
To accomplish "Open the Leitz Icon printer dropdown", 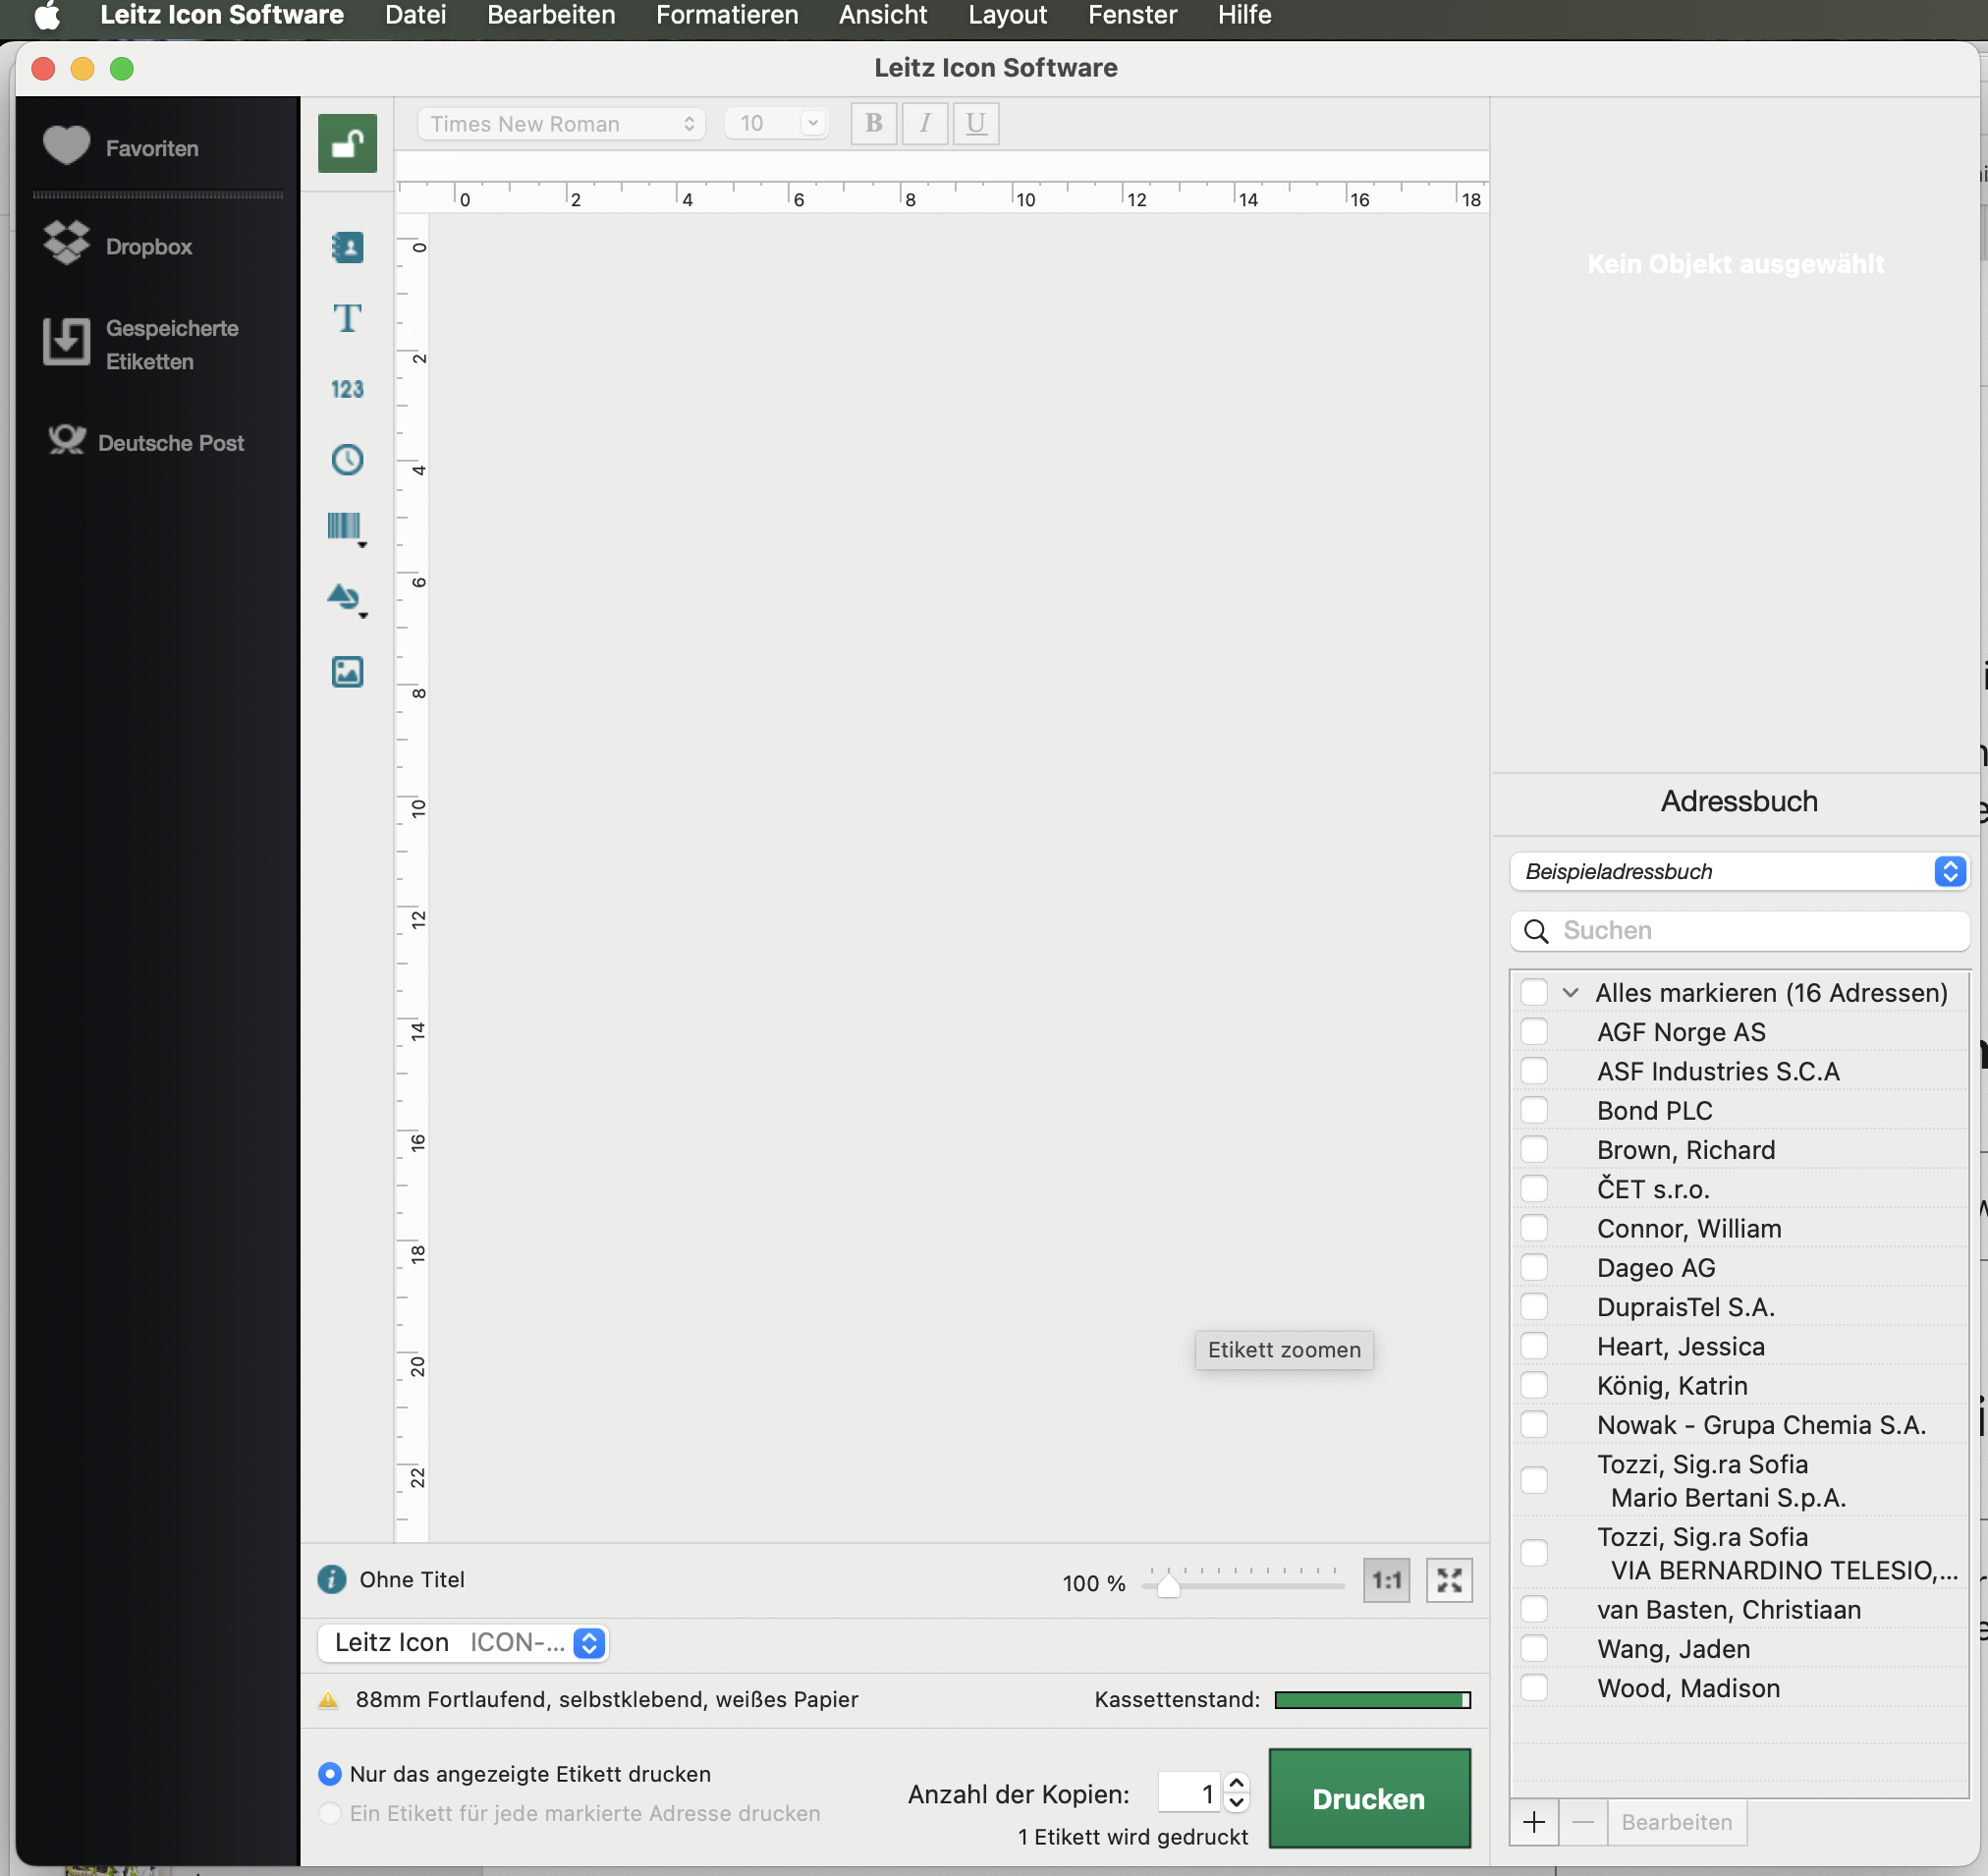I will point(463,1642).
